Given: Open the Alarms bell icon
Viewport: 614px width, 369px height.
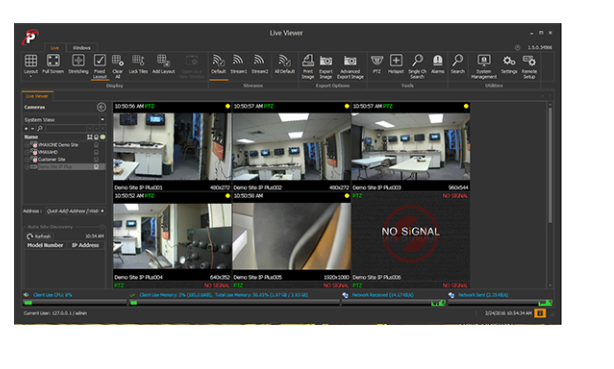Looking at the screenshot, I should click(437, 64).
